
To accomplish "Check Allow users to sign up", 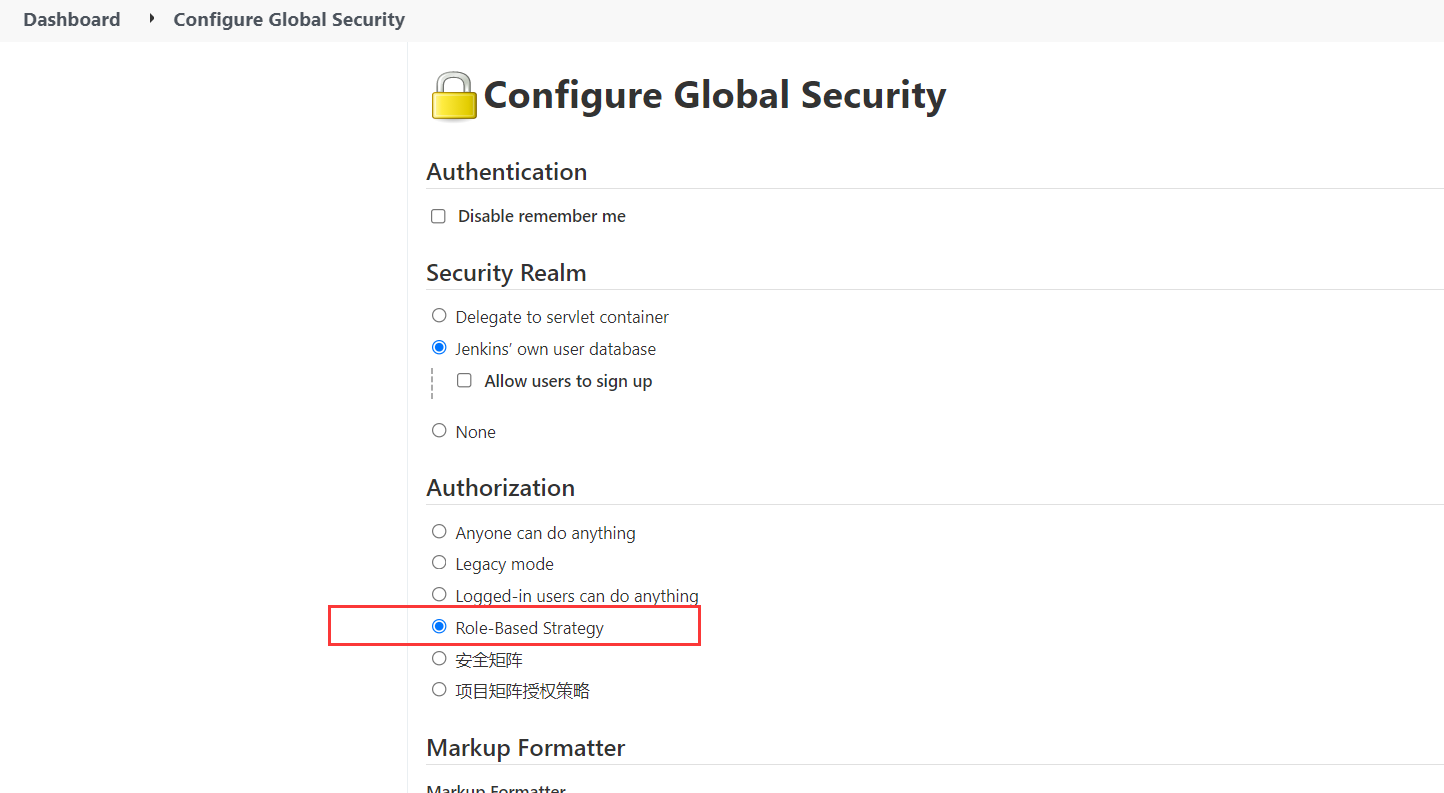I will (464, 380).
